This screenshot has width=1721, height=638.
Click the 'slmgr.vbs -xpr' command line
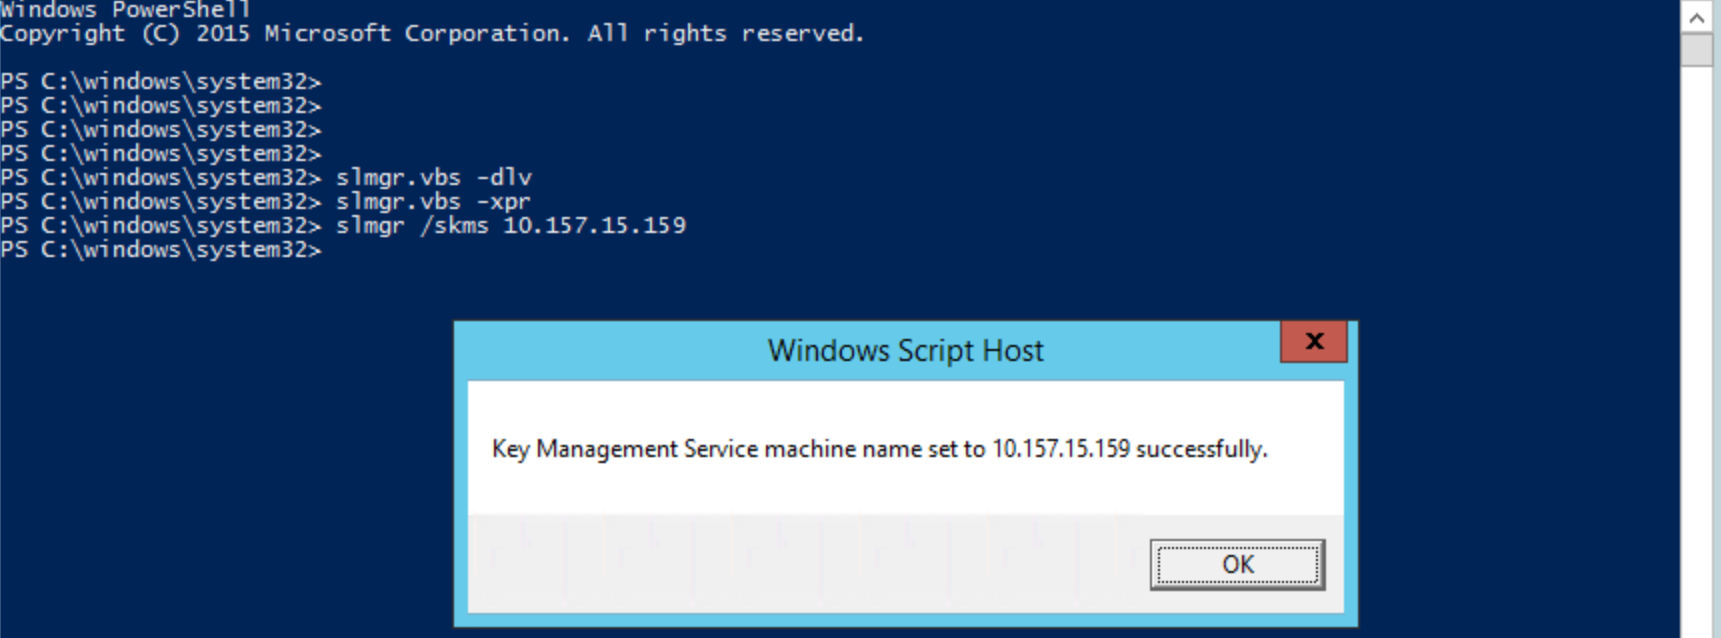point(265,202)
